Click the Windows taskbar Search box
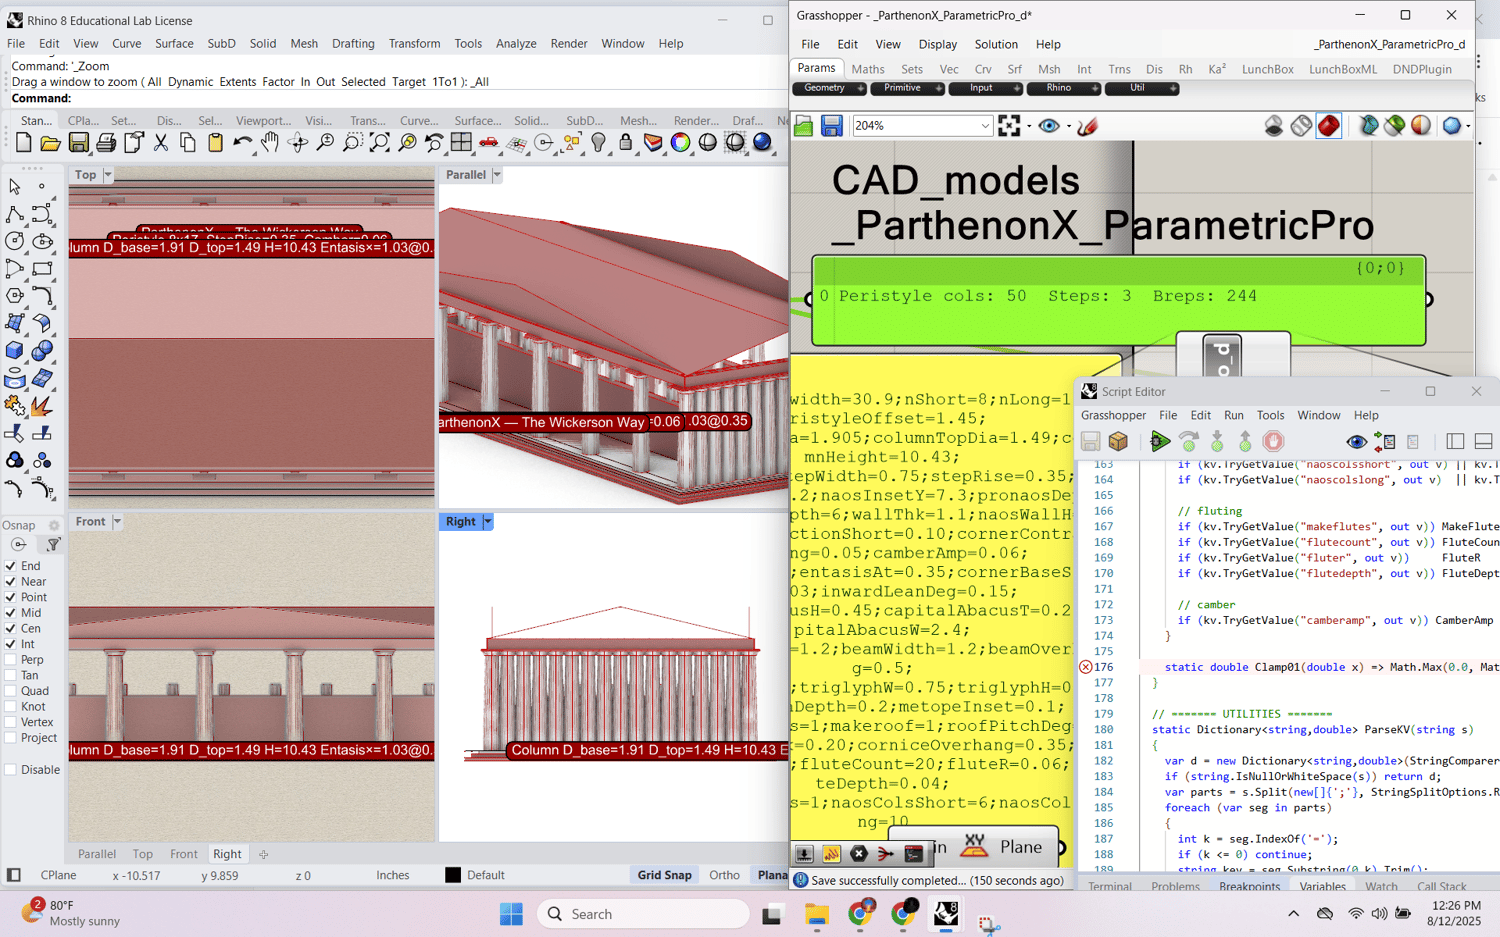This screenshot has height=937, width=1500. [644, 915]
